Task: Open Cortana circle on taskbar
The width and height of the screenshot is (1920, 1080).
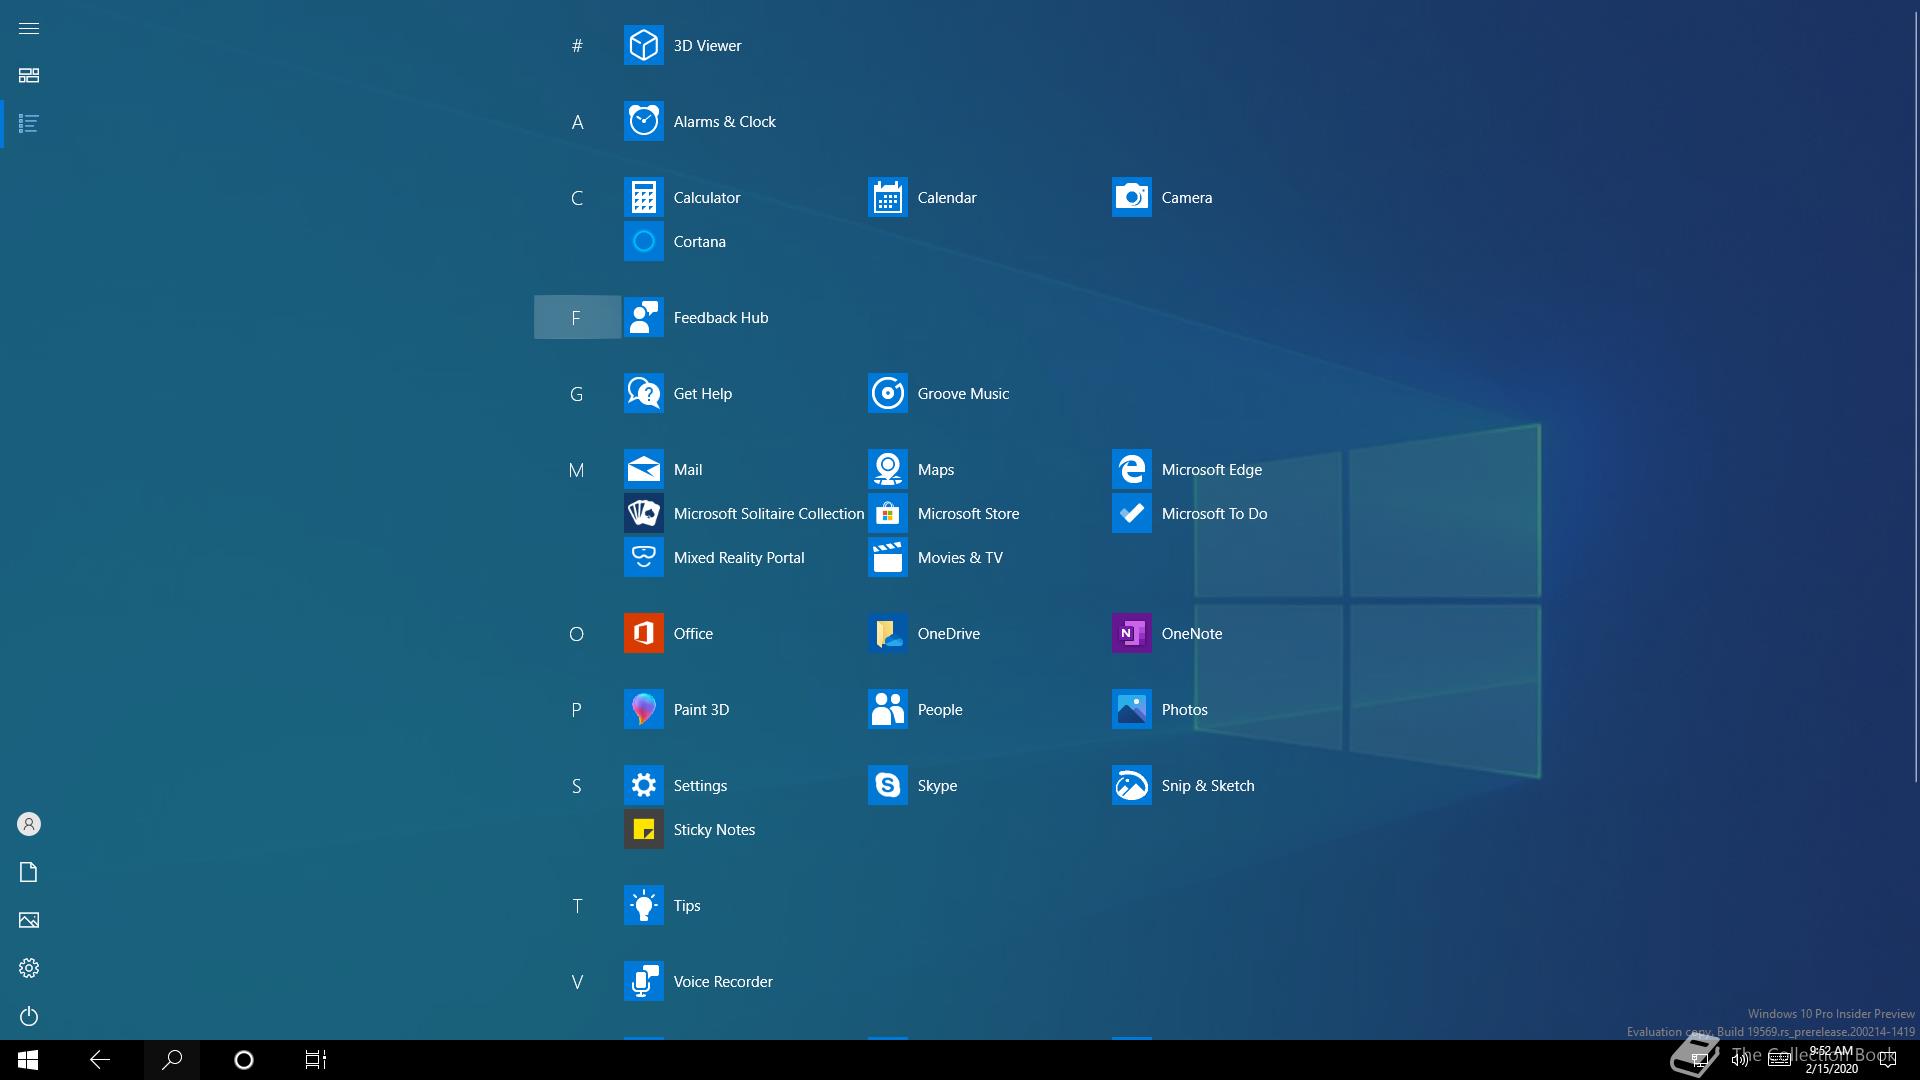Action: point(244,1060)
